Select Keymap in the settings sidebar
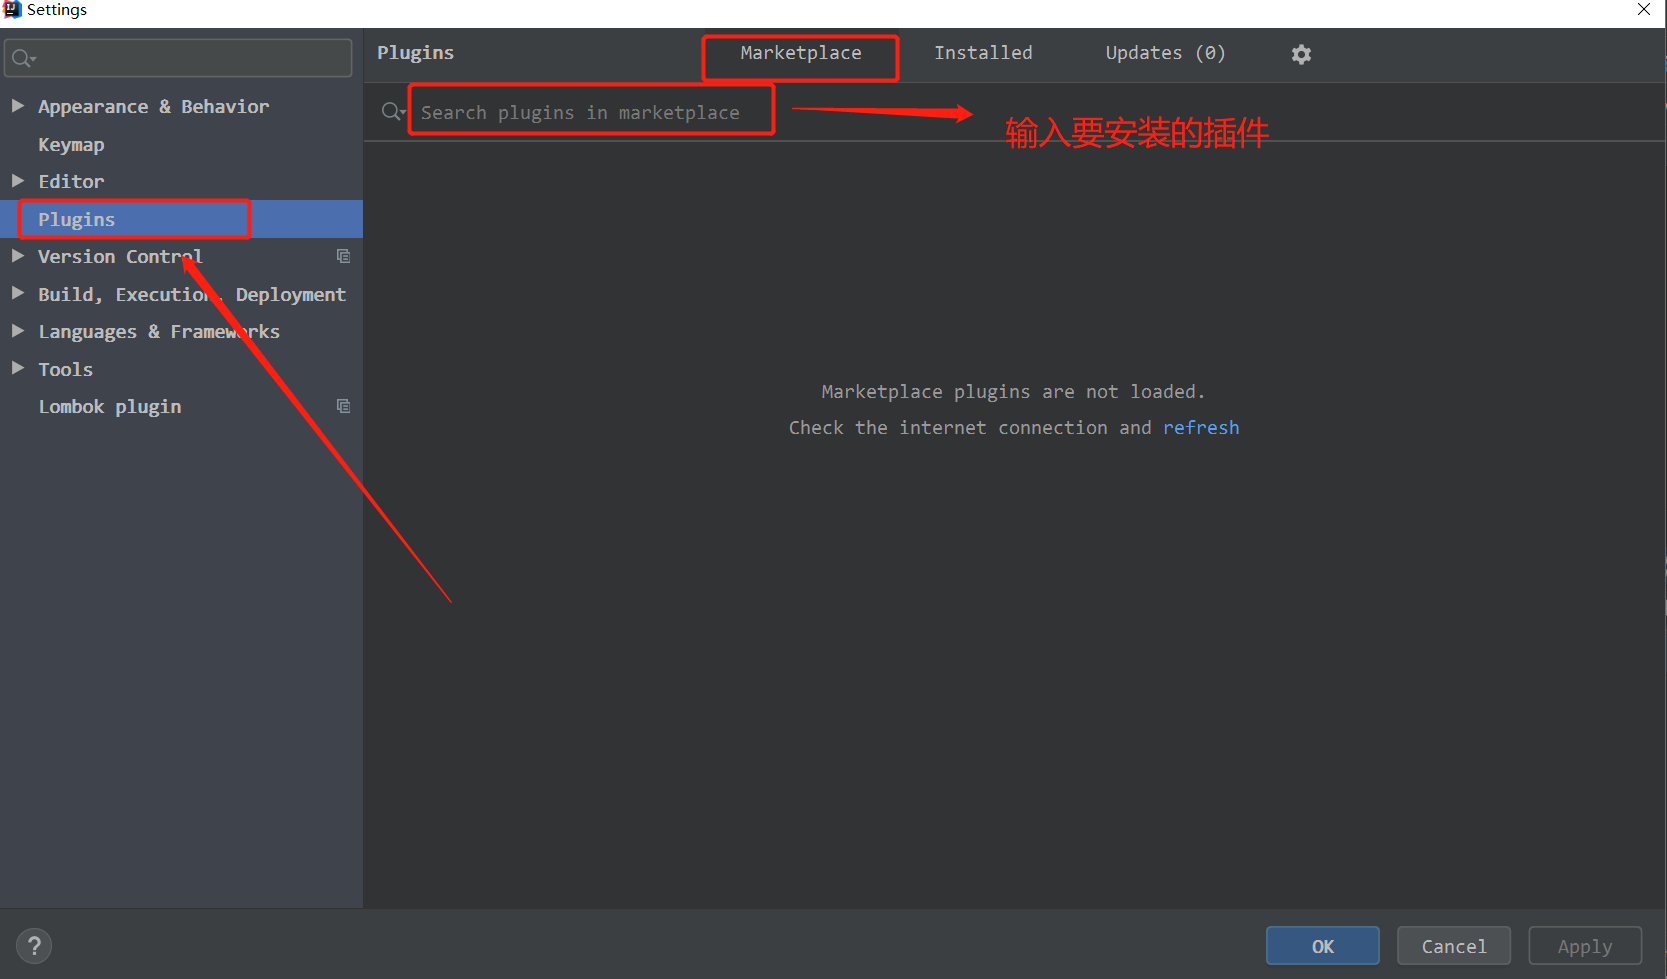The height and width of the screenshot is (979, 1667). (x=71, y=144)
